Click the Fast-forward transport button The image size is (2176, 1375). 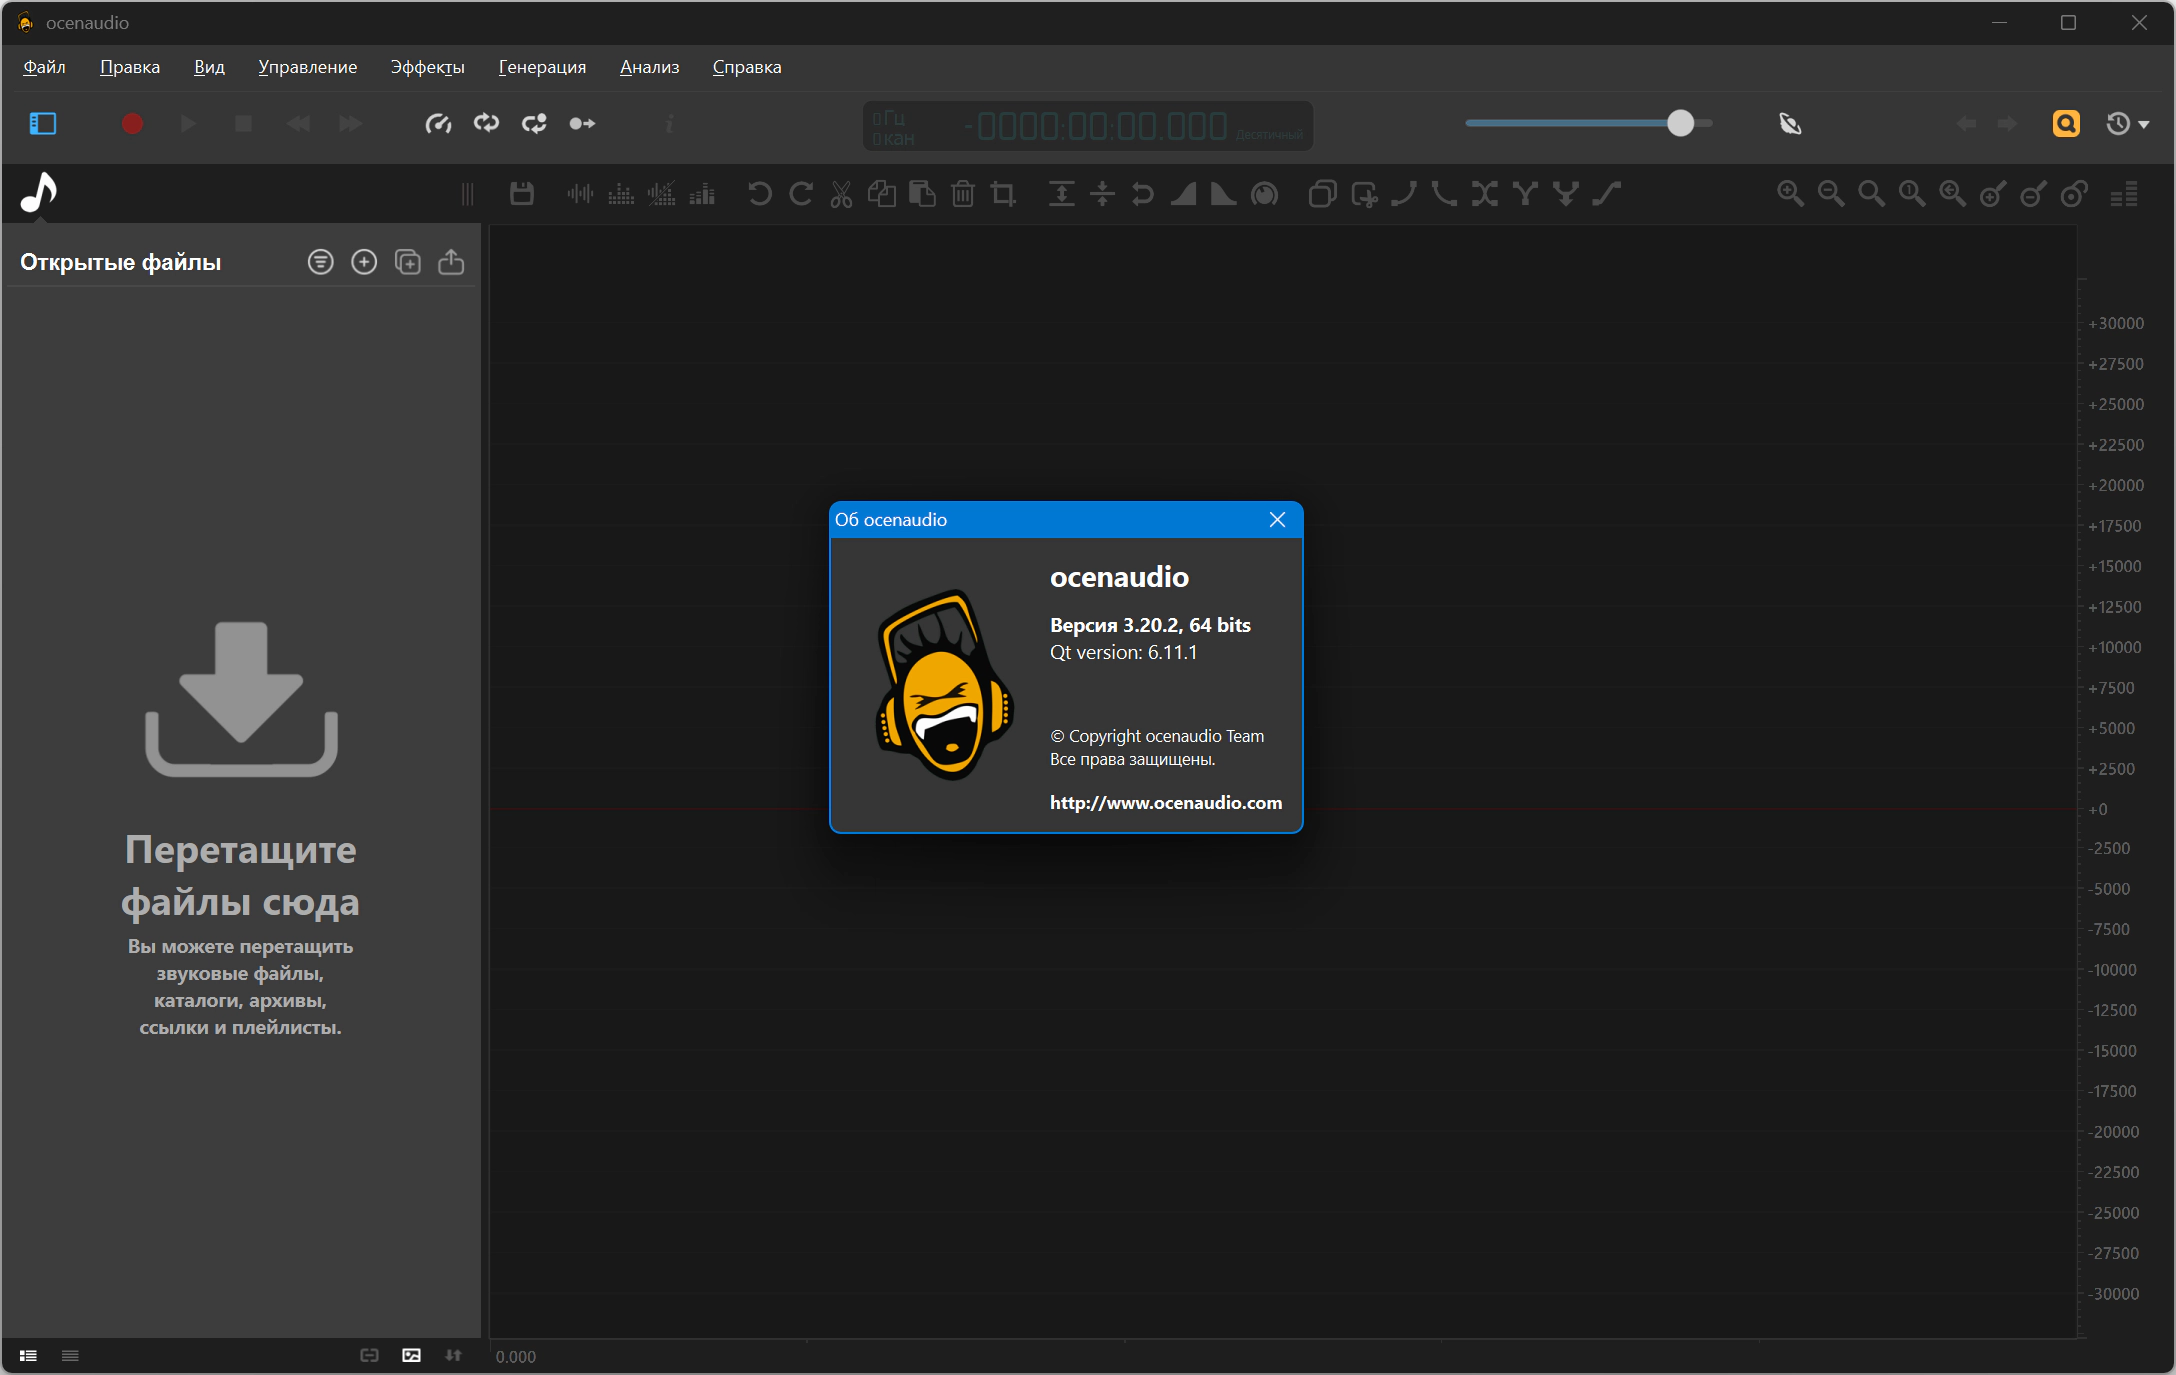tap(350, 123)
